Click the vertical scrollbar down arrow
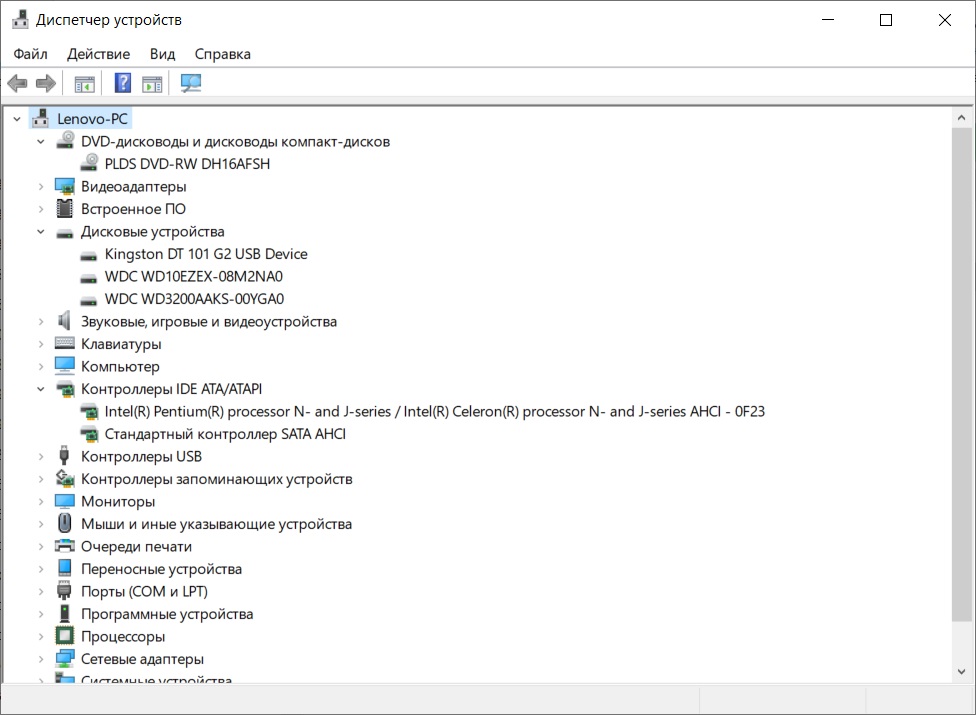 pos(964,672)
